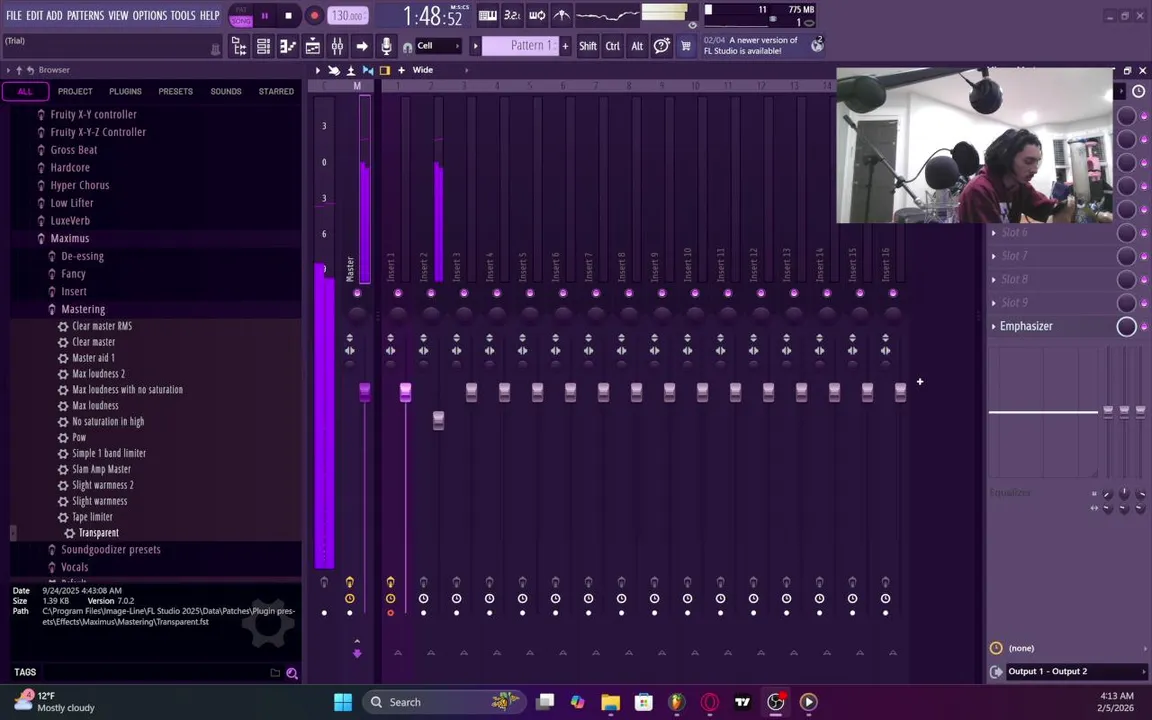The width and height of the screenshot is (1152, 720).
Task: Toggle the countdown before recording icon
Action: click(512, 15)
